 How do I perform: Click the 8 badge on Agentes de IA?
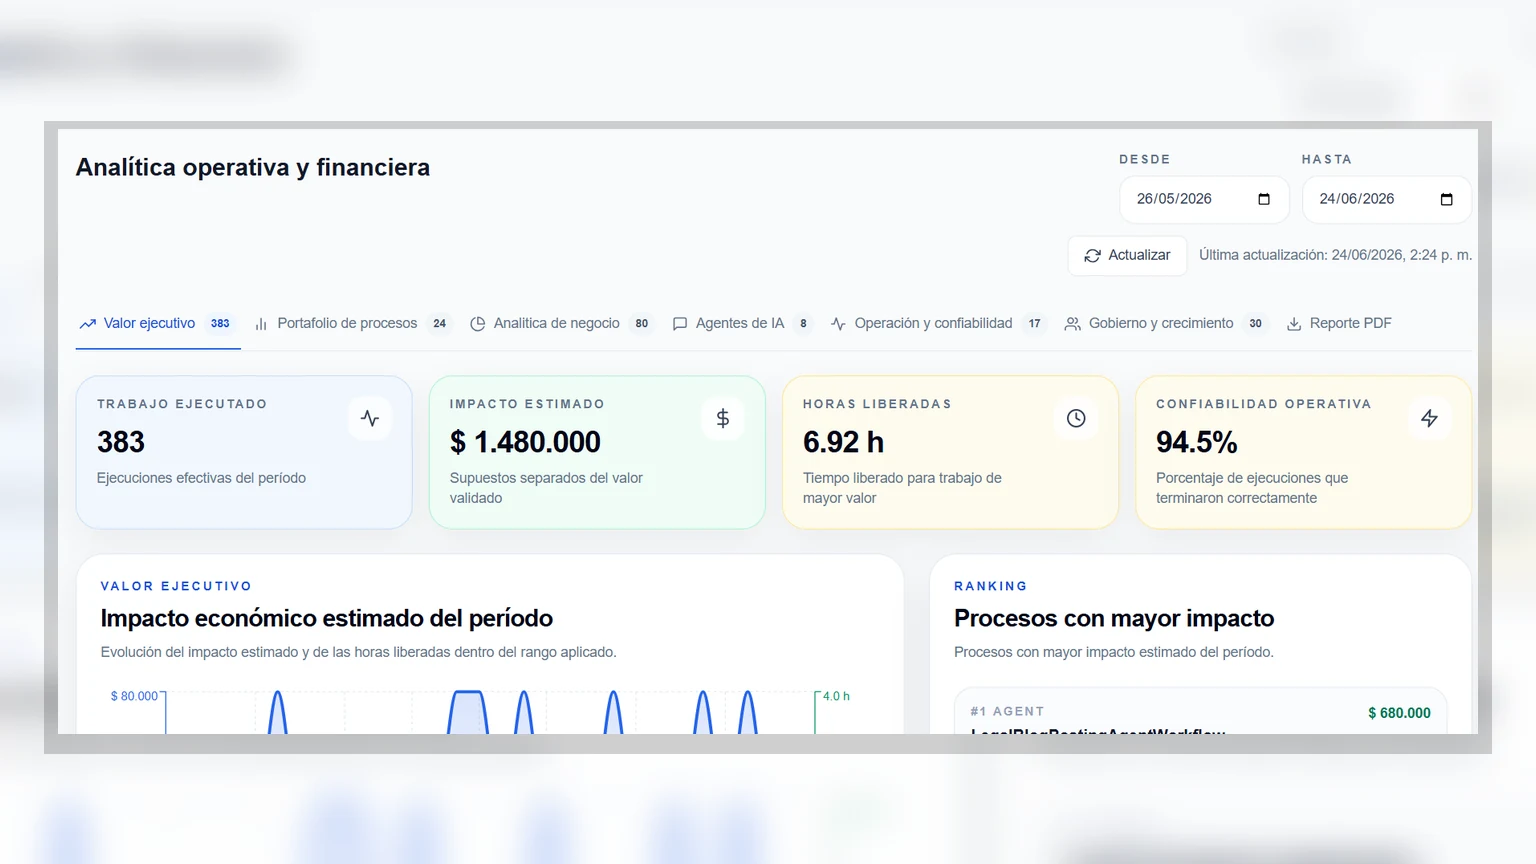(803, 323)
